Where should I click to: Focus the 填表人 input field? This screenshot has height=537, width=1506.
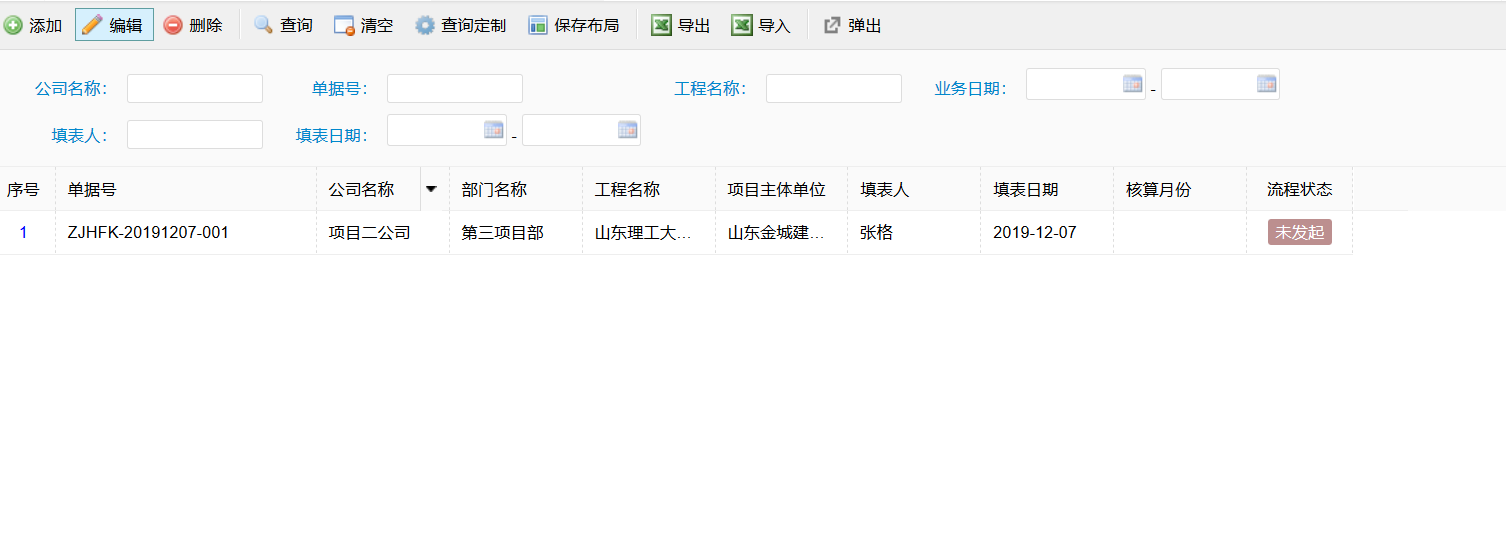click(x=195, y=134)
